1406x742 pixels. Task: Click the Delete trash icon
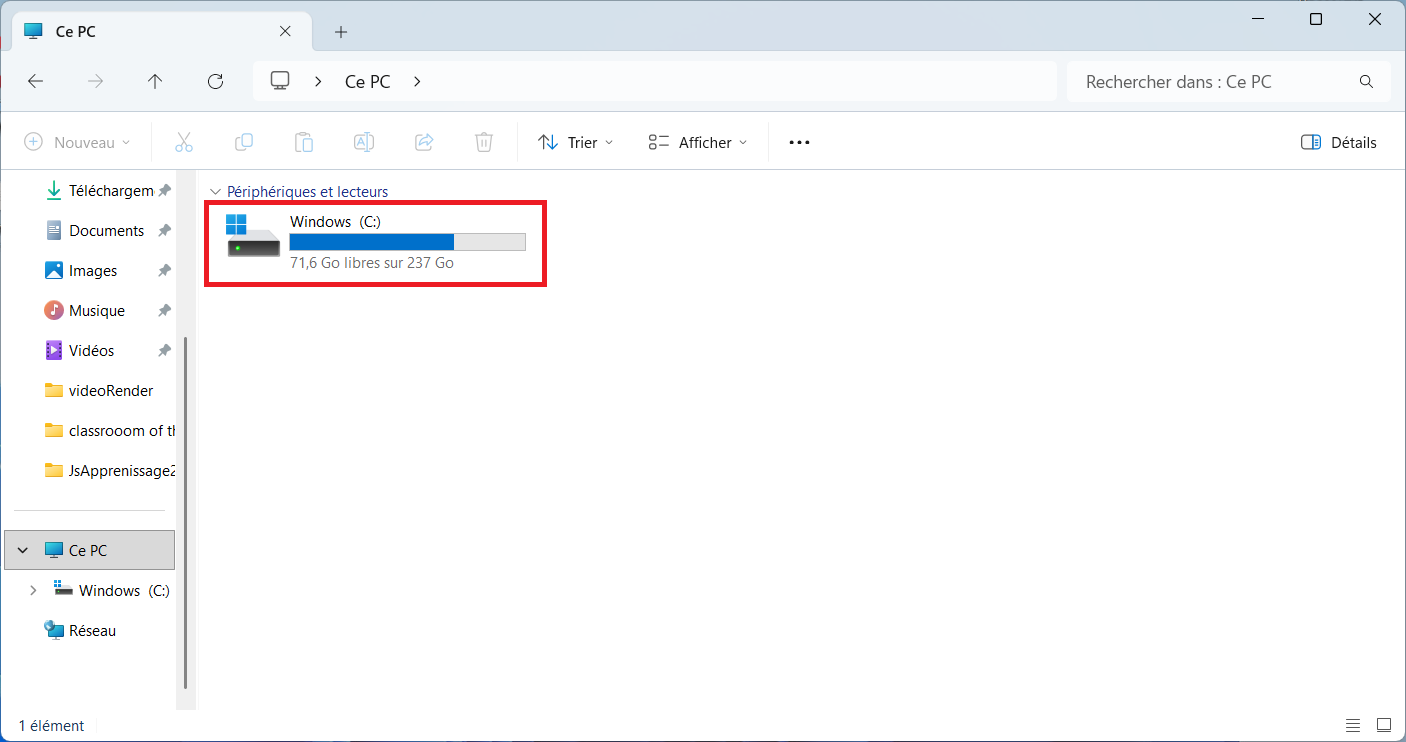click(484, 142)
